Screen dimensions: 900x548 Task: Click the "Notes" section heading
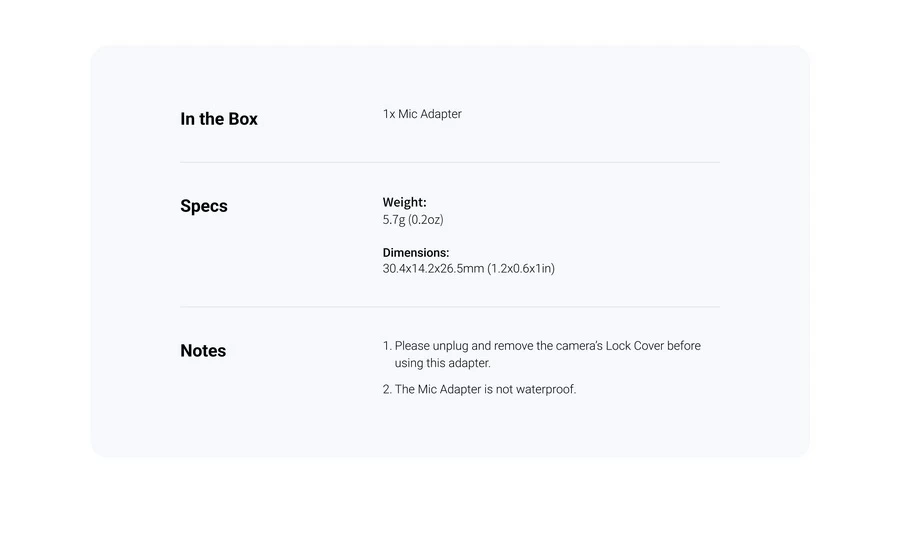[x=203, y=351]
